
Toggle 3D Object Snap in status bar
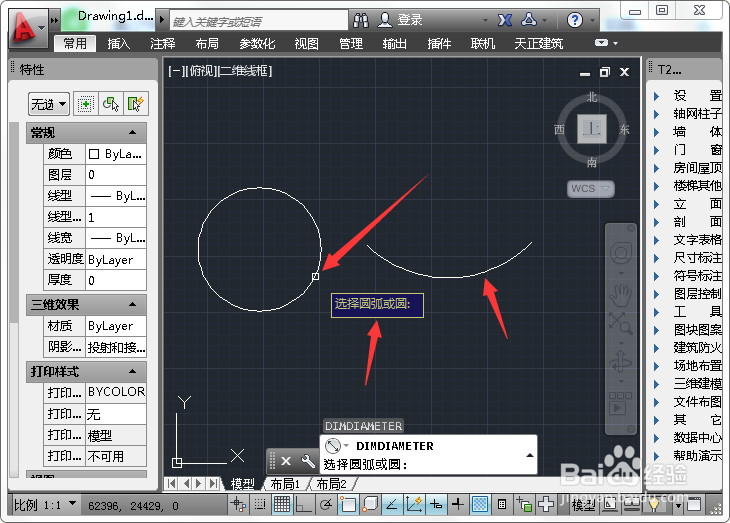(x=370, y=504)
